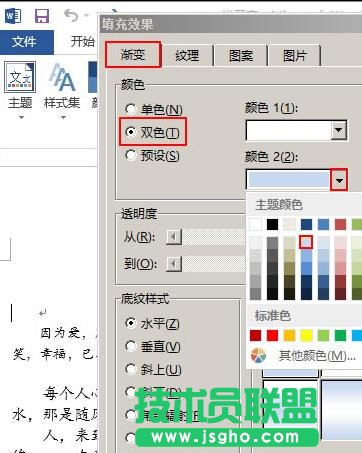
Task: Pick the black theme color swatch
Action: click(272, 224)
